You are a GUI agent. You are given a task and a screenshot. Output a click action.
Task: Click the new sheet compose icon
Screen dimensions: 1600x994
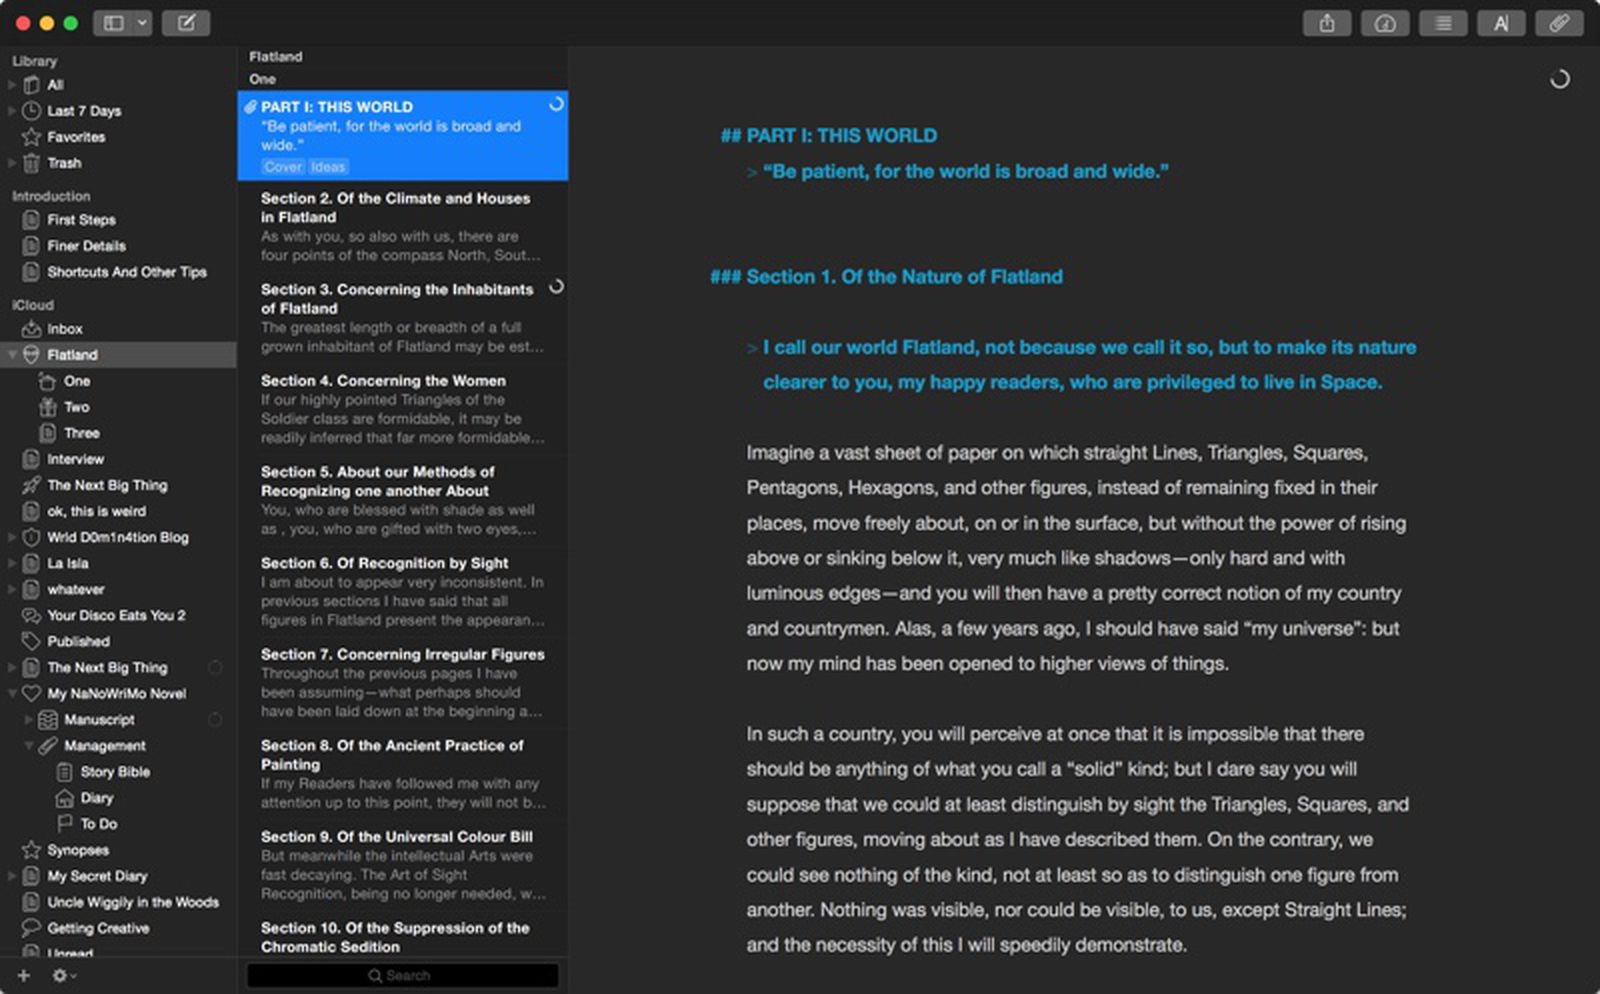(184, 22)
